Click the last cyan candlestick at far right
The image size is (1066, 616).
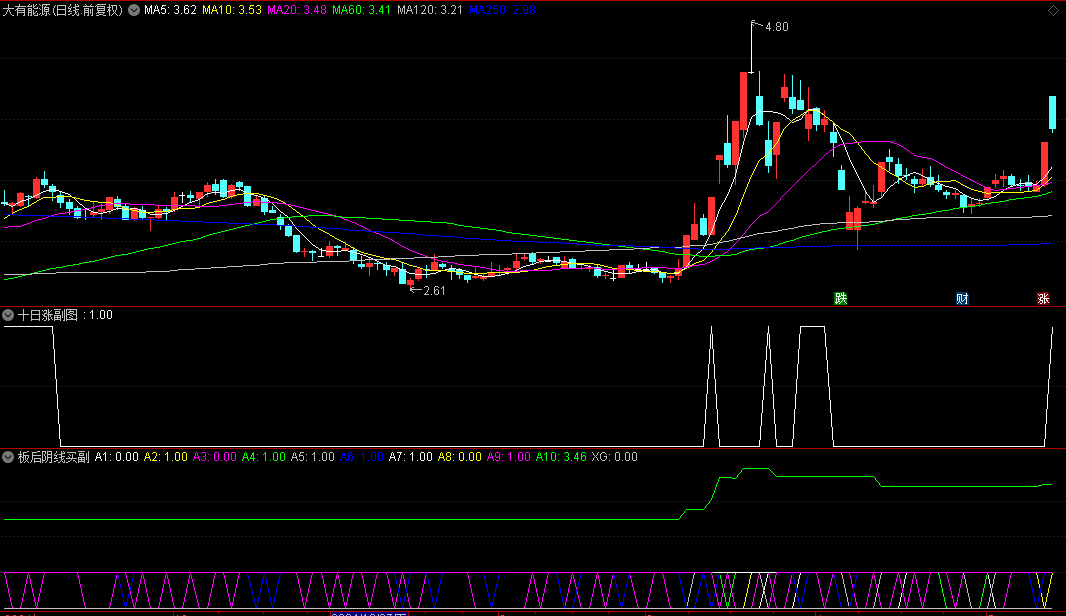coord(1052,113)
